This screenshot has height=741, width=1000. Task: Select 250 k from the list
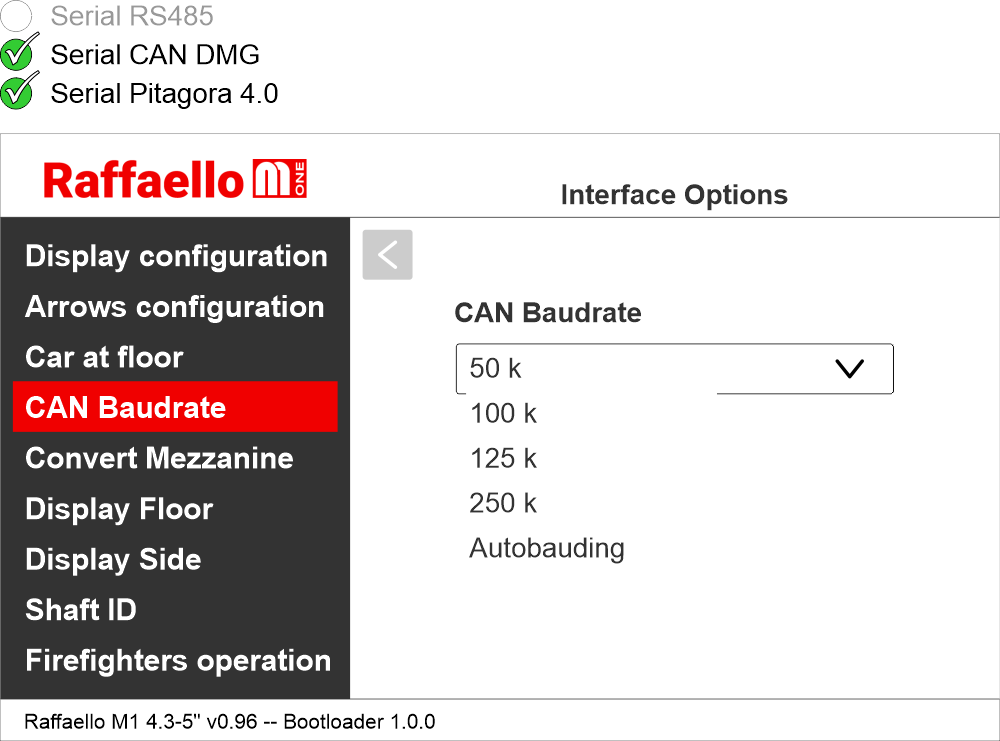click(x=503, y=503)
